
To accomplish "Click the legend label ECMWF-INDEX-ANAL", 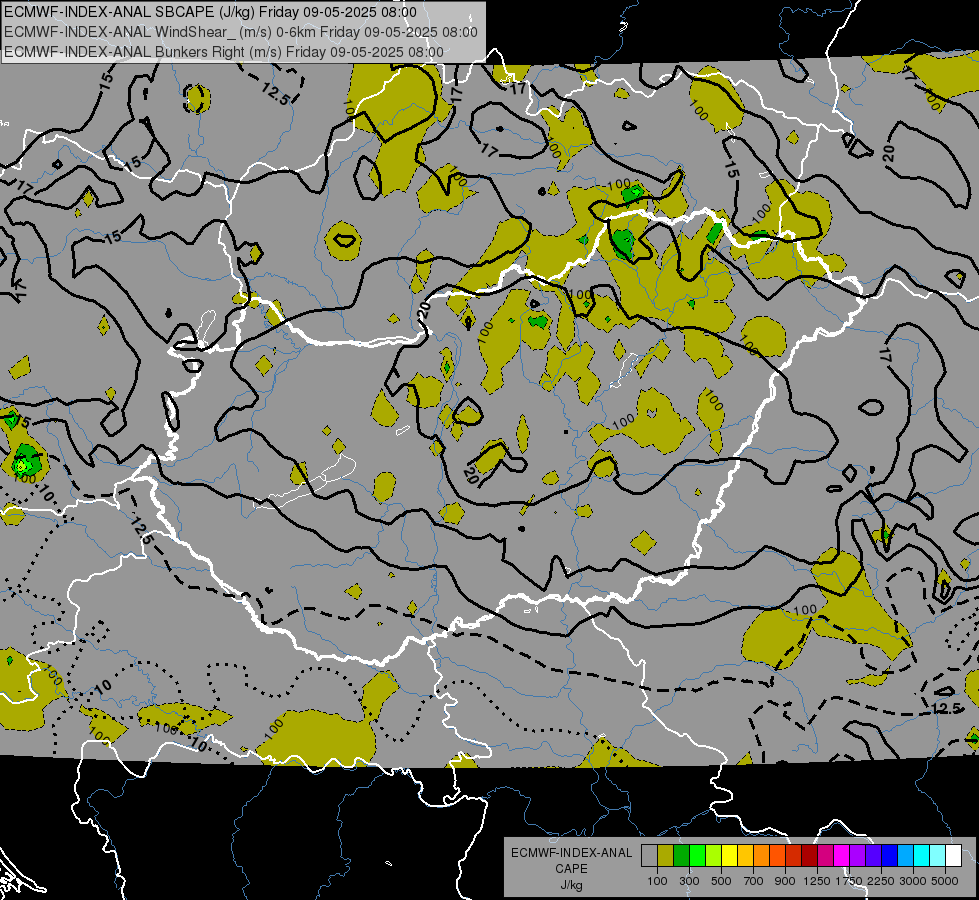I will [571, 853].
